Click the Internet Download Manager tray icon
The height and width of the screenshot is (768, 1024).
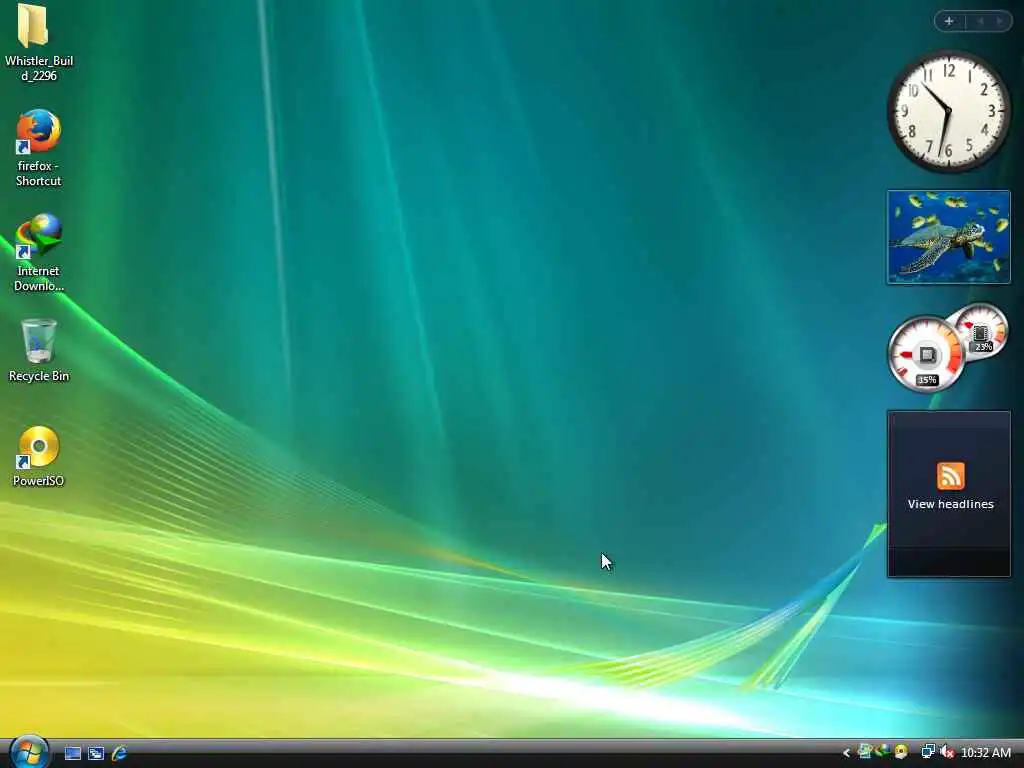click(883, 752)
